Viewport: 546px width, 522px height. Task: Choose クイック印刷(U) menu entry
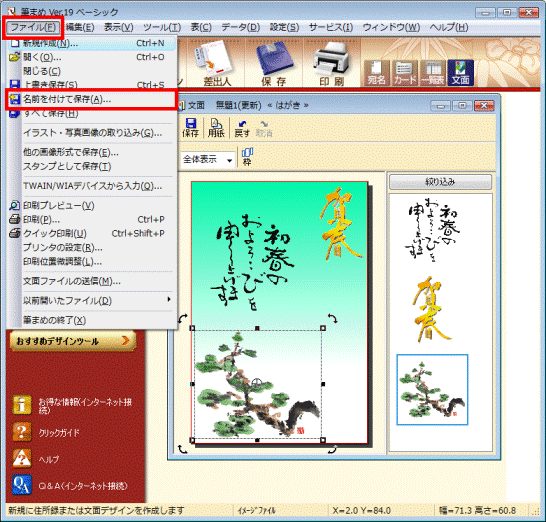92,234
